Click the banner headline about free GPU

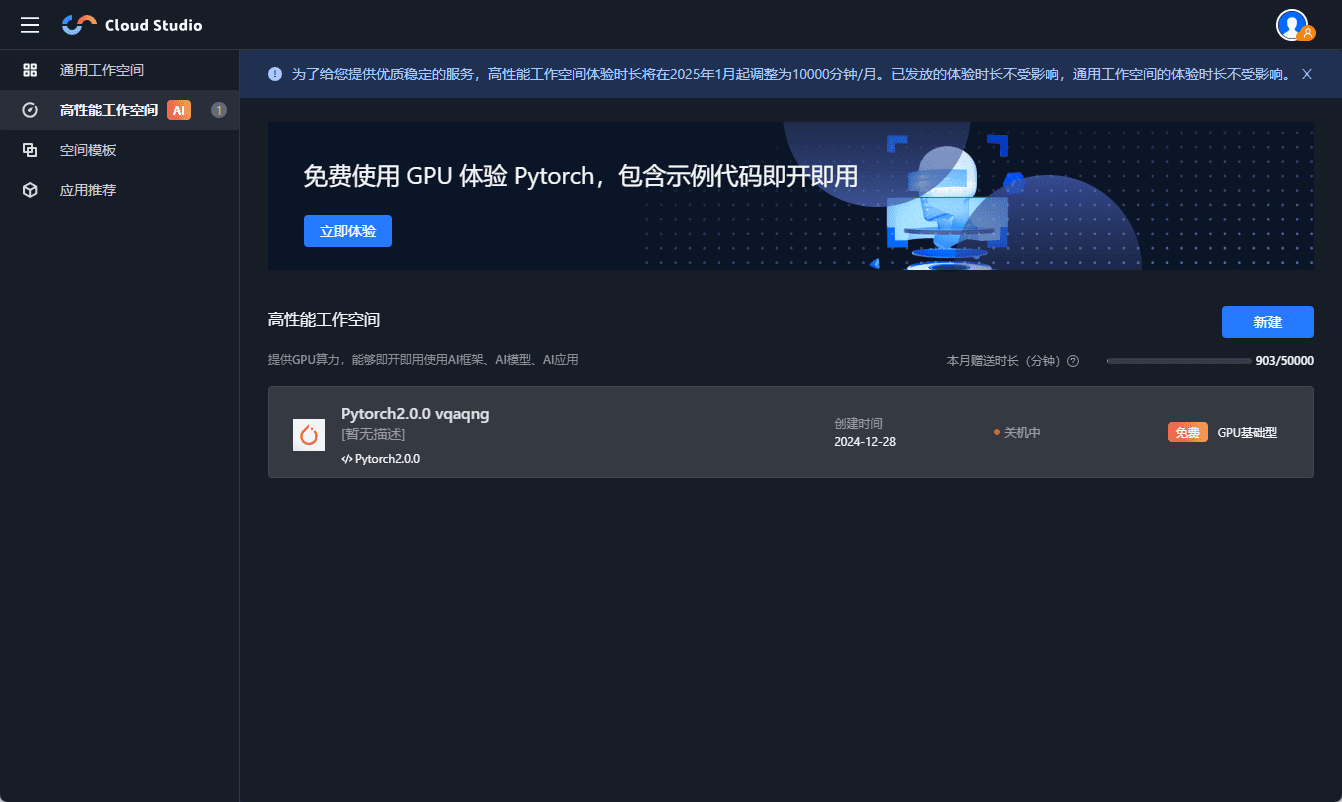pyautogui.click(x=581, y=177)
